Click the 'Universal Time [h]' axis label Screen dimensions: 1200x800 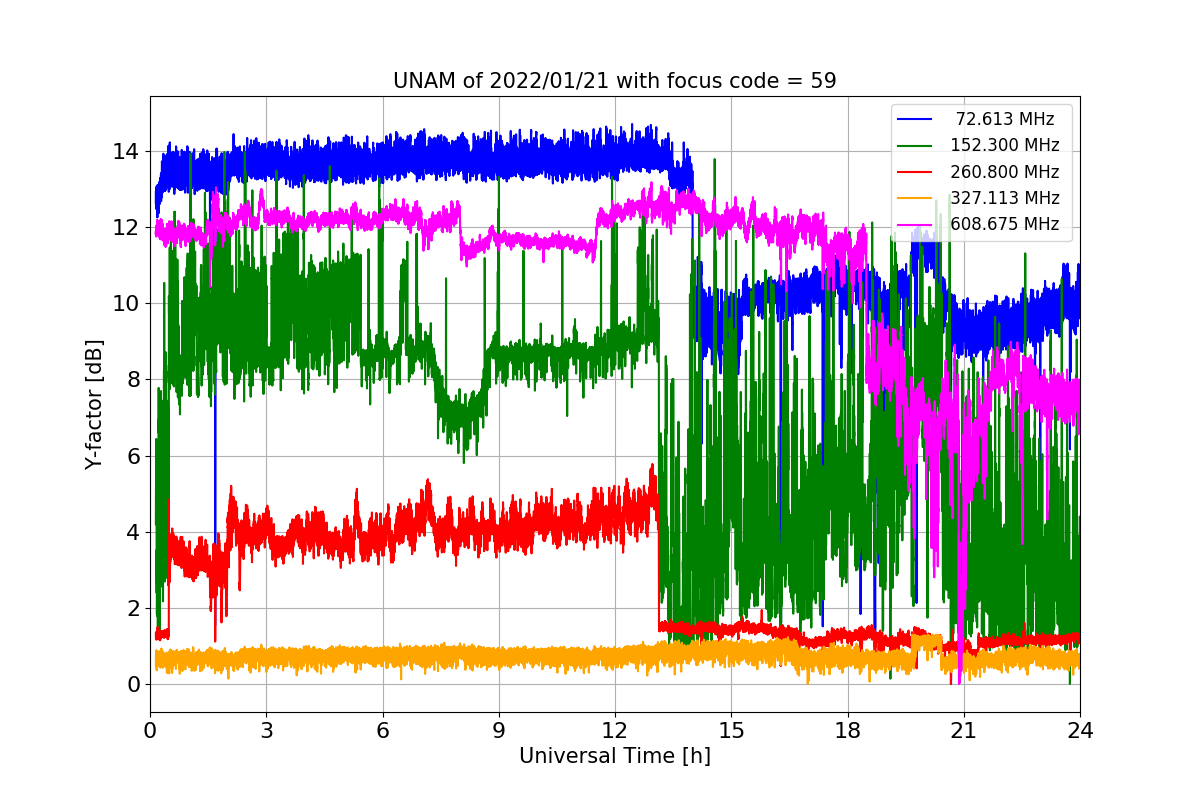pos(615,757)
